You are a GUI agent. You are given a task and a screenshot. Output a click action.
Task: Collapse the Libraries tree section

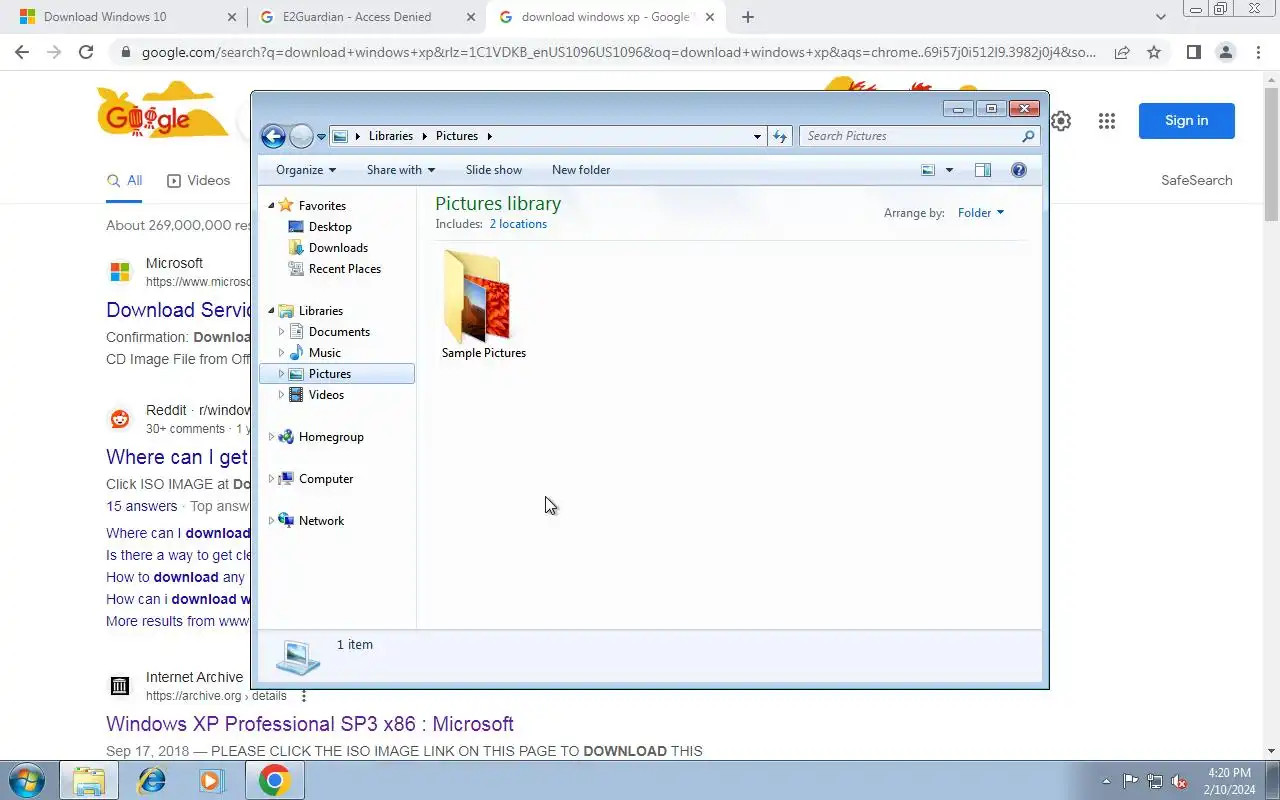tap(271, 311)
